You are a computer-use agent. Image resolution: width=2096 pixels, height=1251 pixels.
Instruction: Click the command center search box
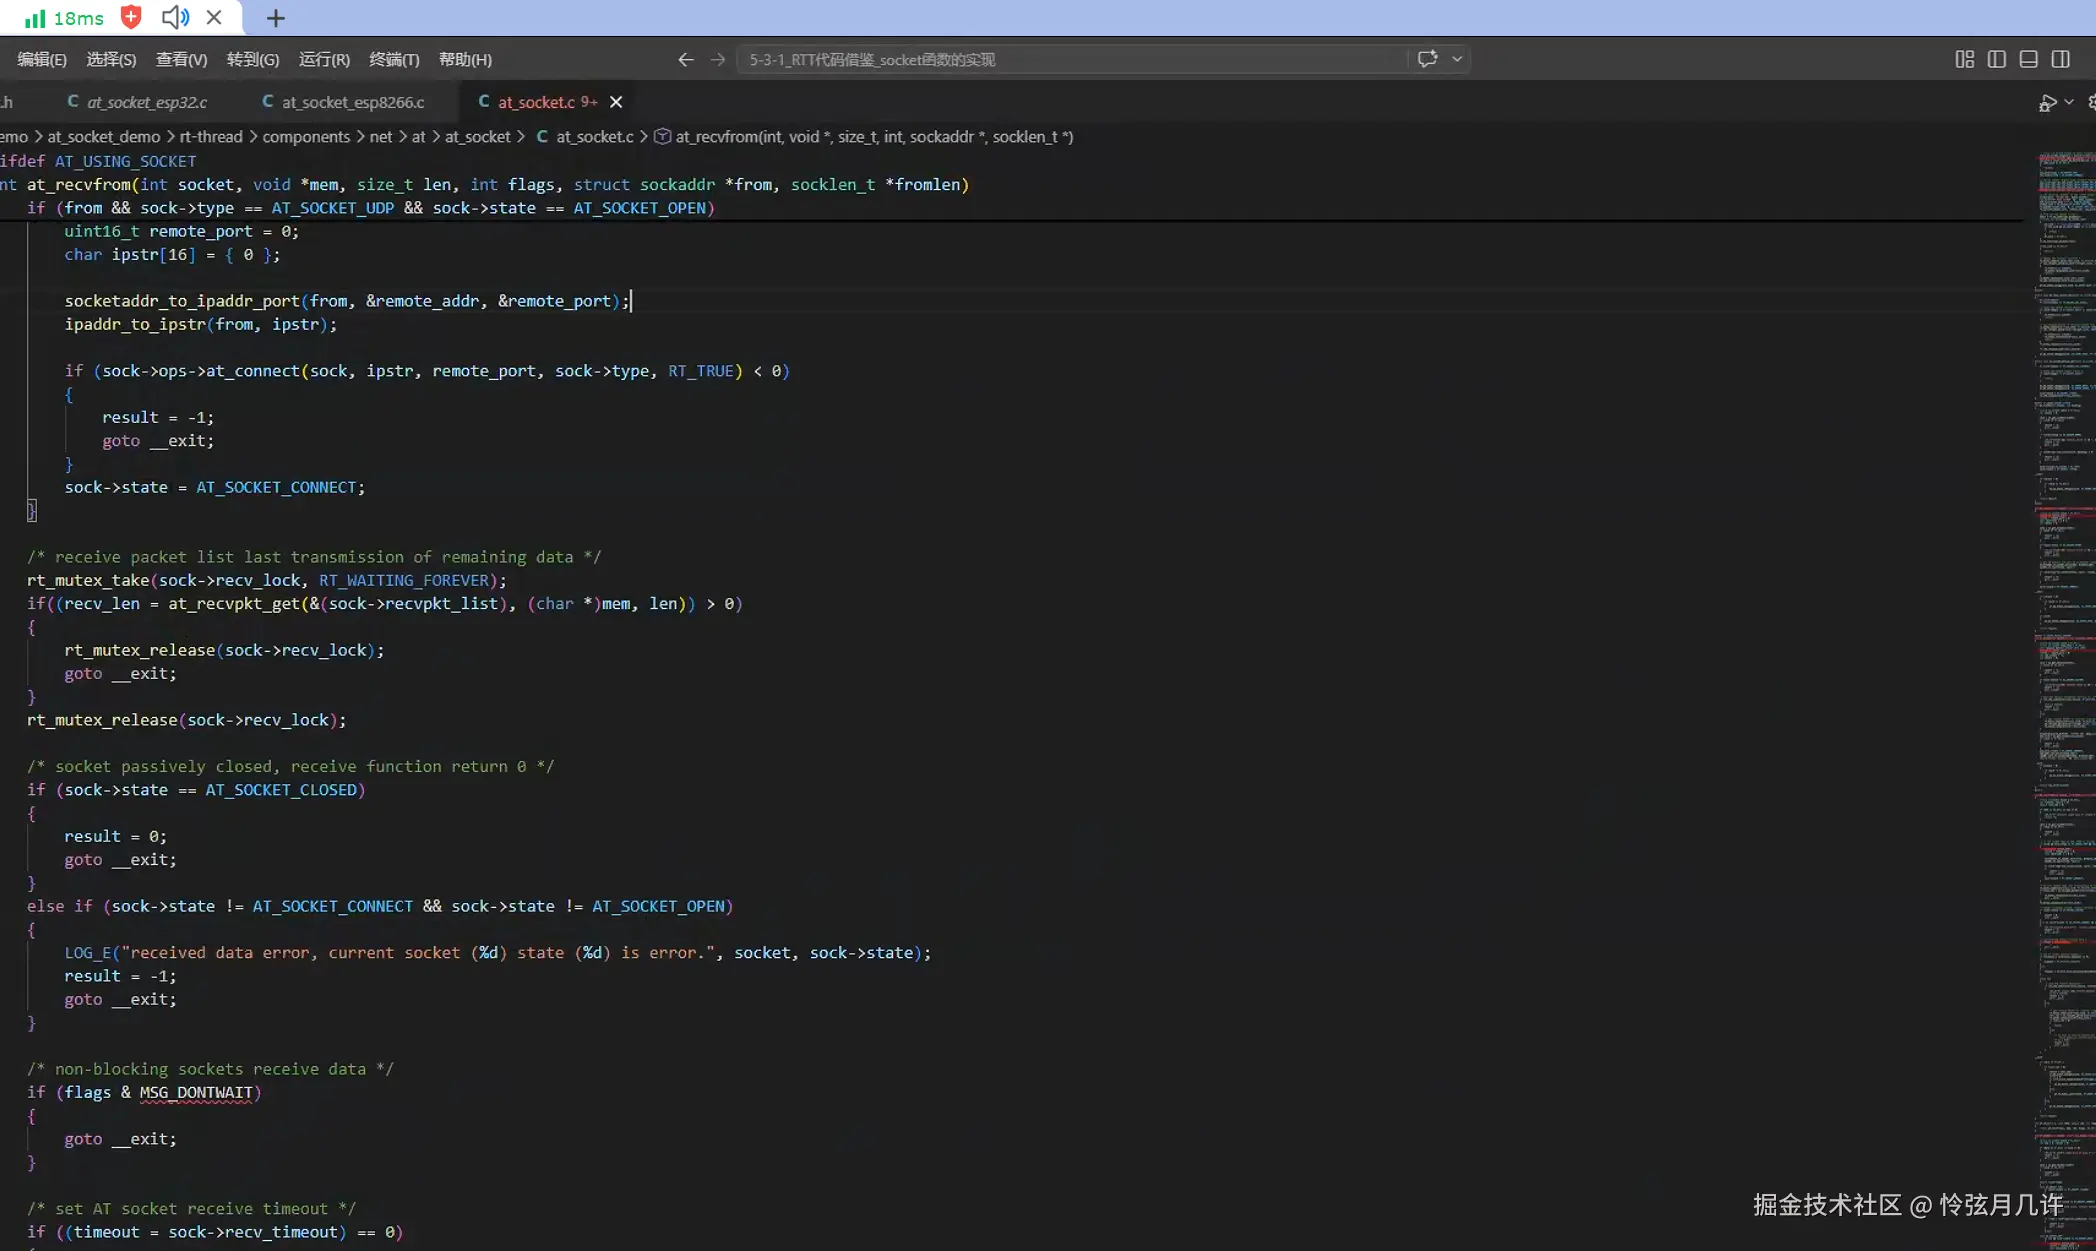[1070, 60]
